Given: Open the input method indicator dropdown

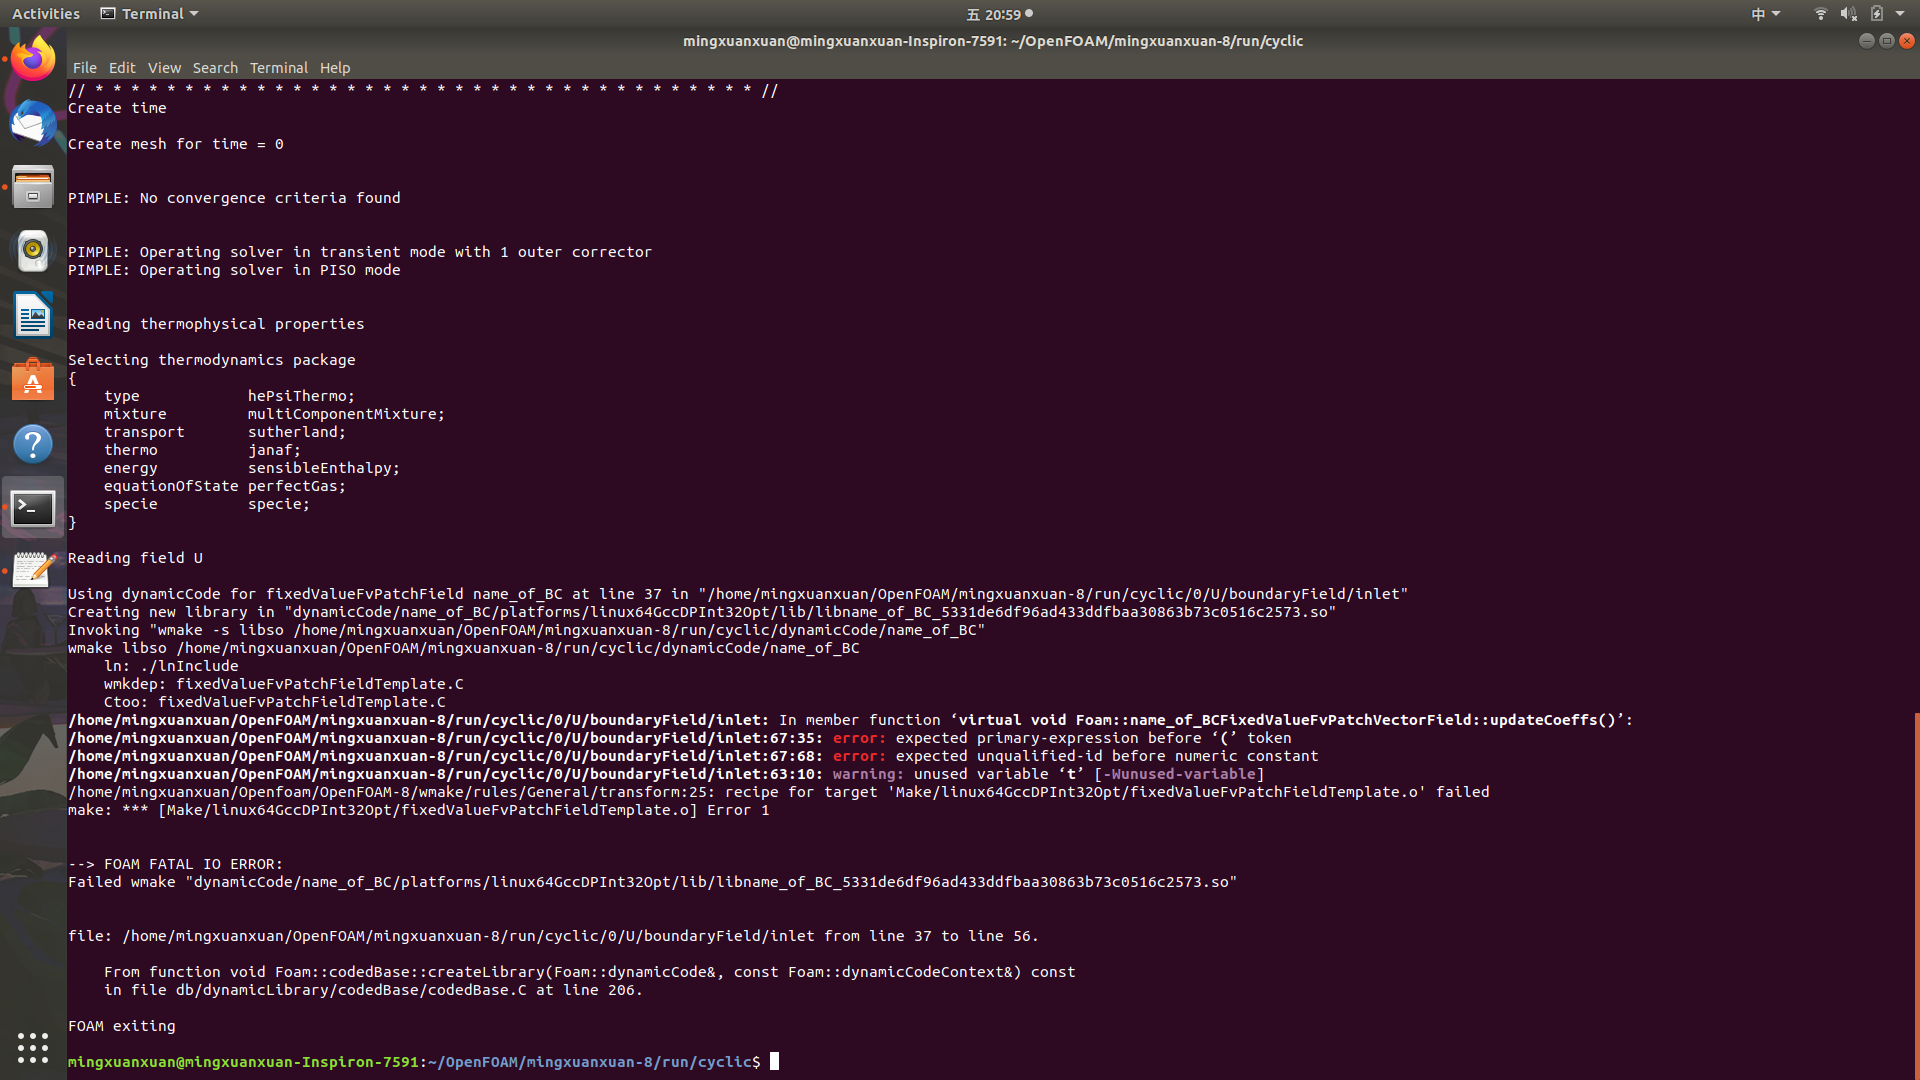Looking at the screenshot, I should [x=1765, y=14].
